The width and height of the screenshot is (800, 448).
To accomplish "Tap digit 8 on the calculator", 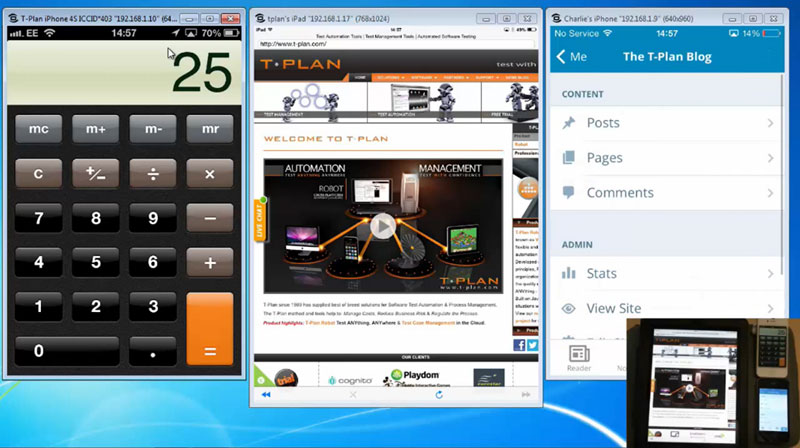I will coord(95,218).
